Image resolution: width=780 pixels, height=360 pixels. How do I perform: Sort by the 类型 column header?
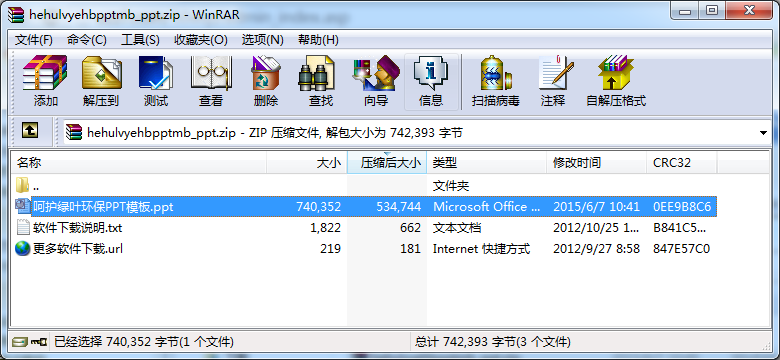coord(487,163)
